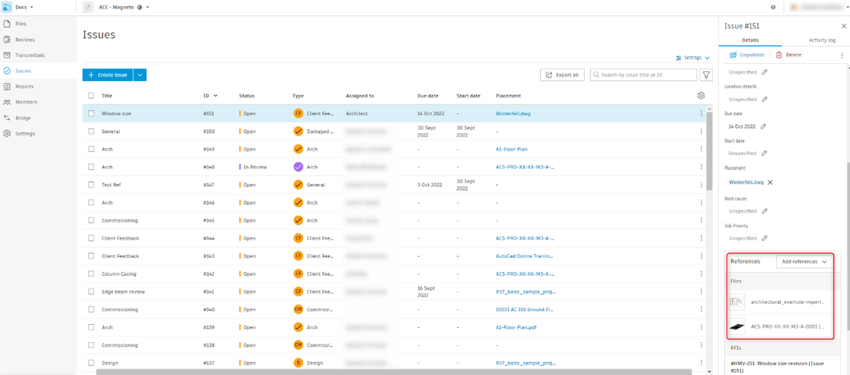Open ACS-PRO-XX-XX-M3-A-0001 reference thumbnail

tap(737, 327)
